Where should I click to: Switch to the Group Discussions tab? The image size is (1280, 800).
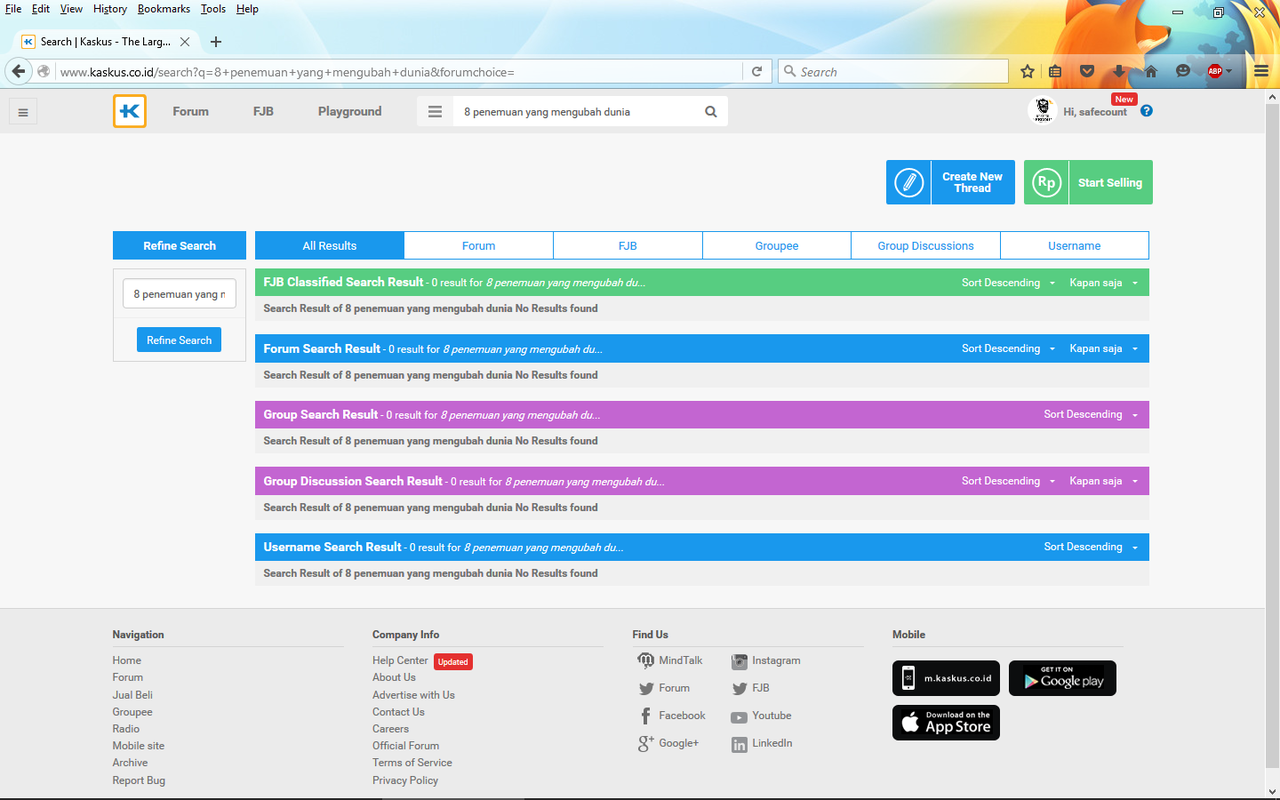tap(926, 246)
